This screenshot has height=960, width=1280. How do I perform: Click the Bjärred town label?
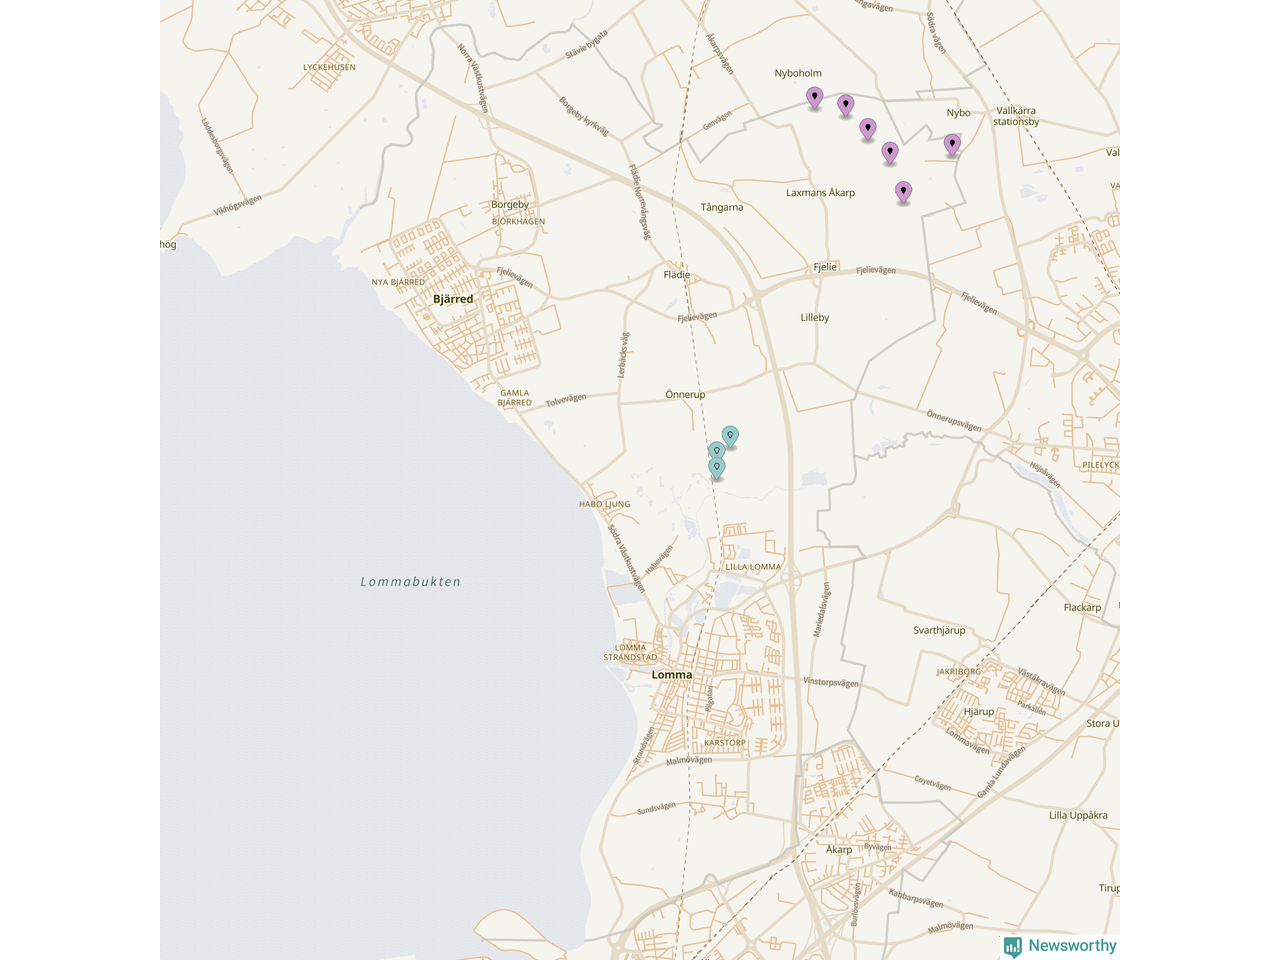click(x=453, y=299)
